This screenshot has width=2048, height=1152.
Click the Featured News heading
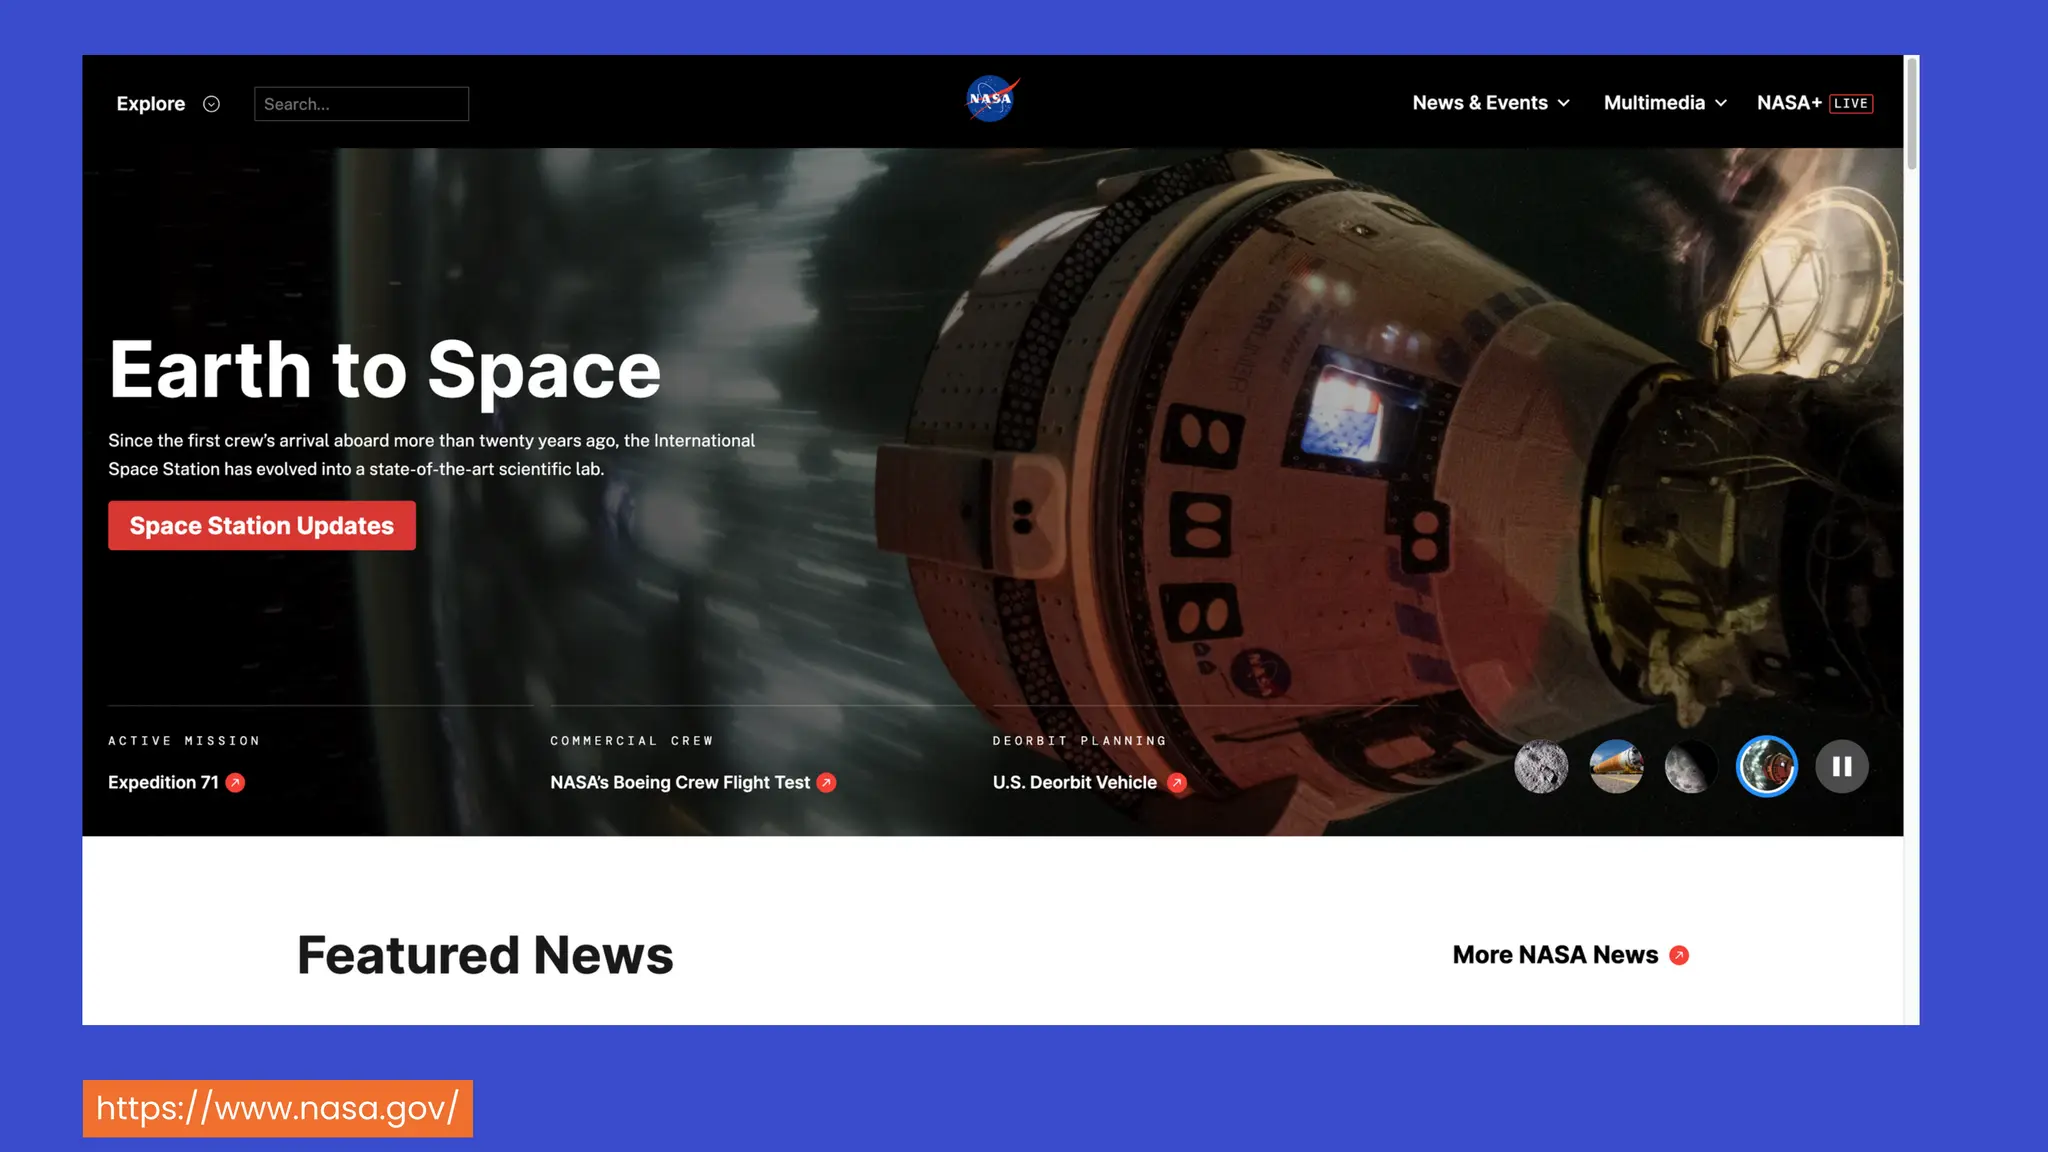pos(485,955)
